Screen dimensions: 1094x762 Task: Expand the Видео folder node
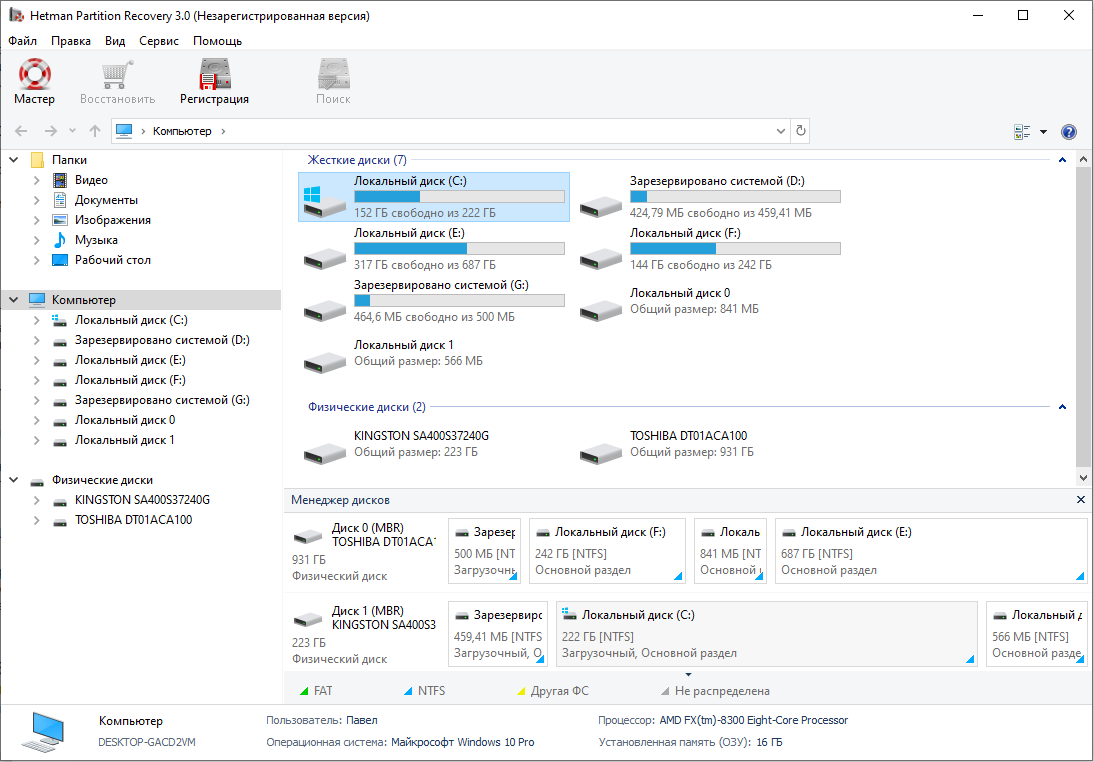[x=36, y=180]
